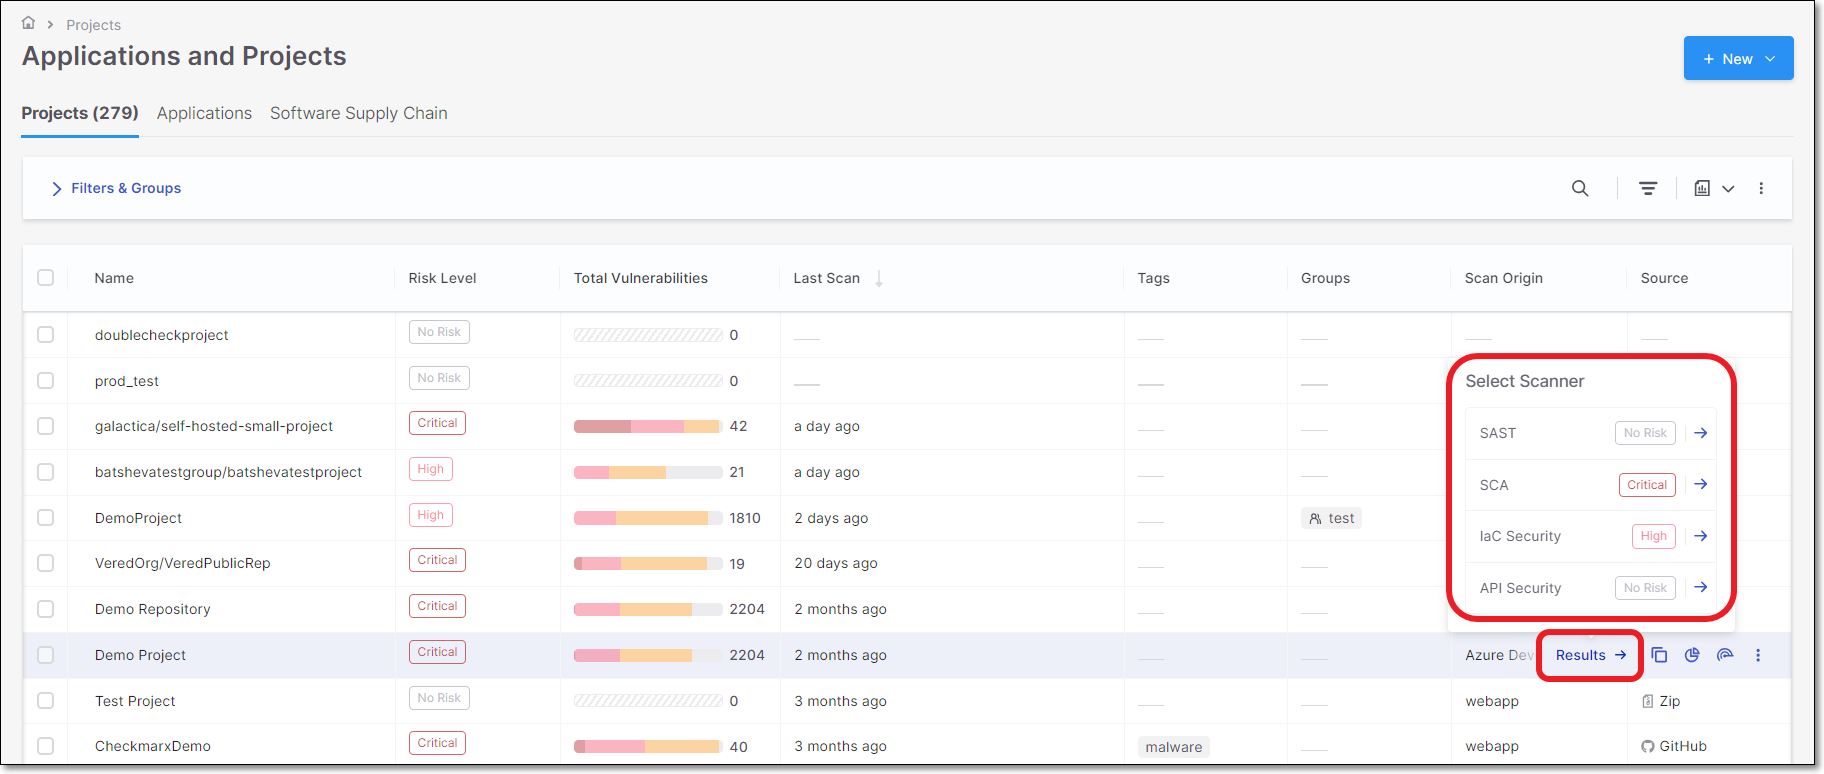Check the CheckmarxDemo row checkbox
1824x774 pixels.
[46, 745]
